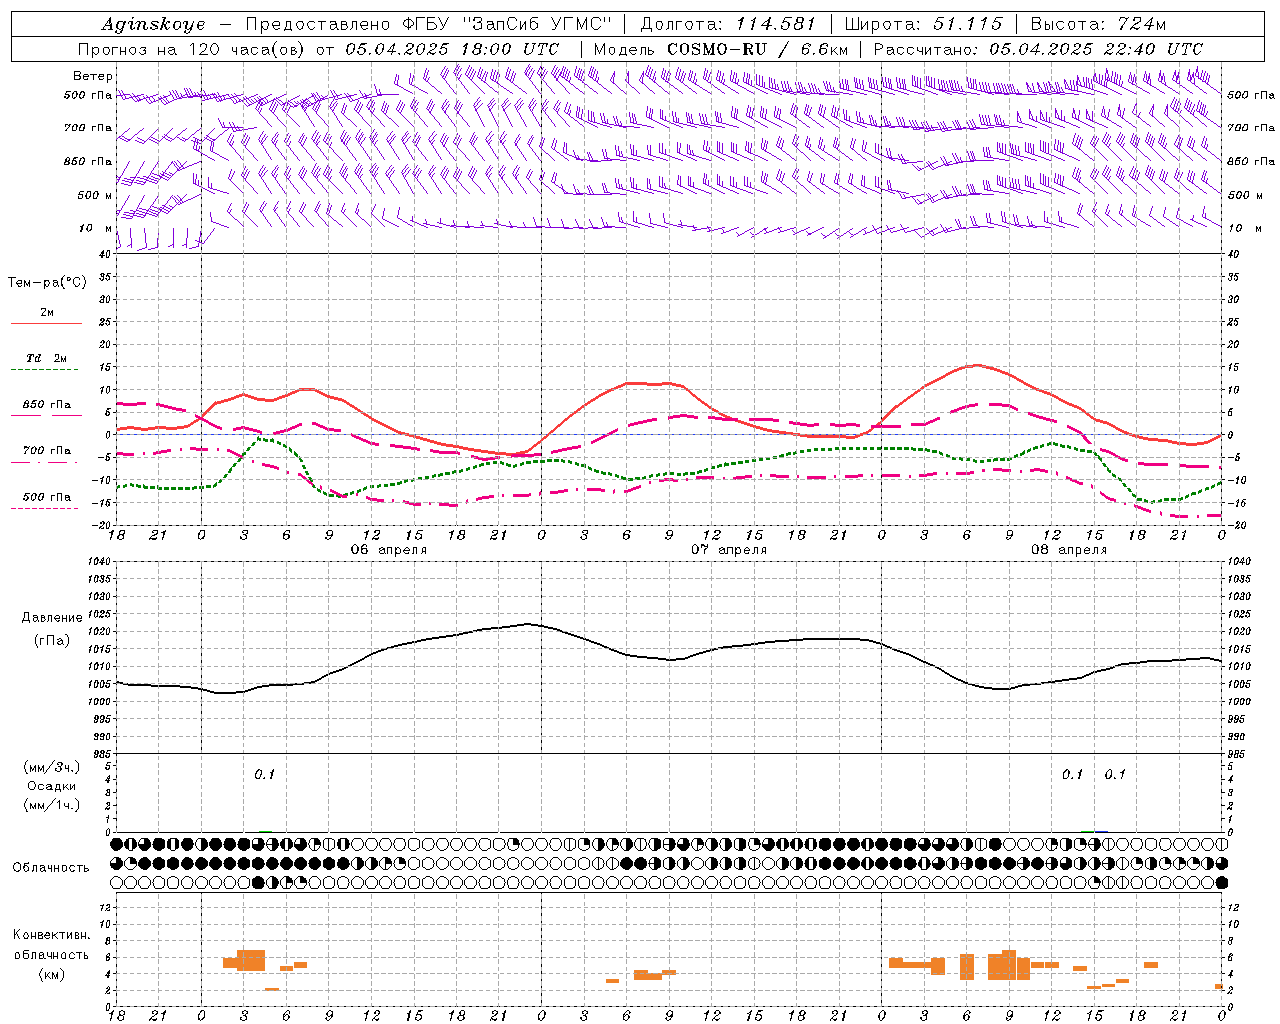
Task: Click the 'Рассчитано: 05.04.2025 22:40 UTC' timestamp
Action: coord(1038,49)
